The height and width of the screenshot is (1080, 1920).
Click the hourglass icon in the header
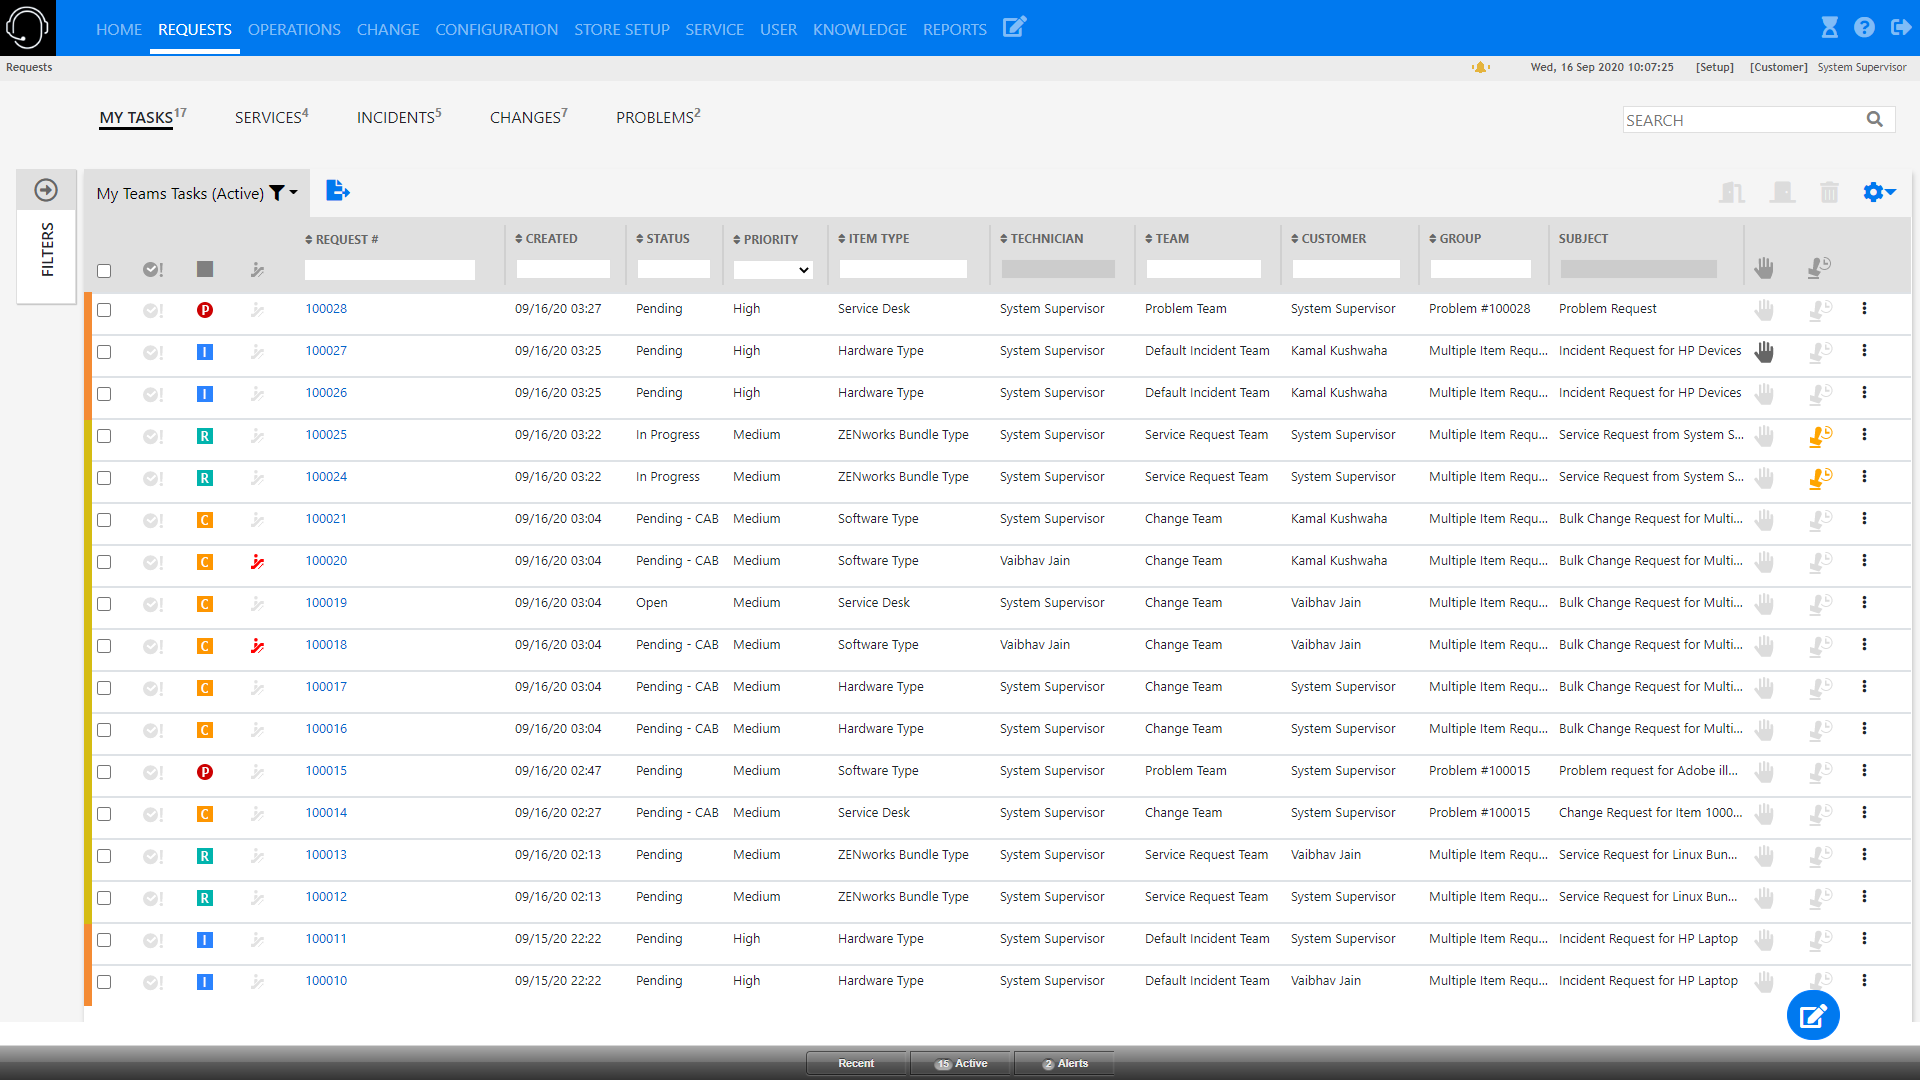[1829, 28]
